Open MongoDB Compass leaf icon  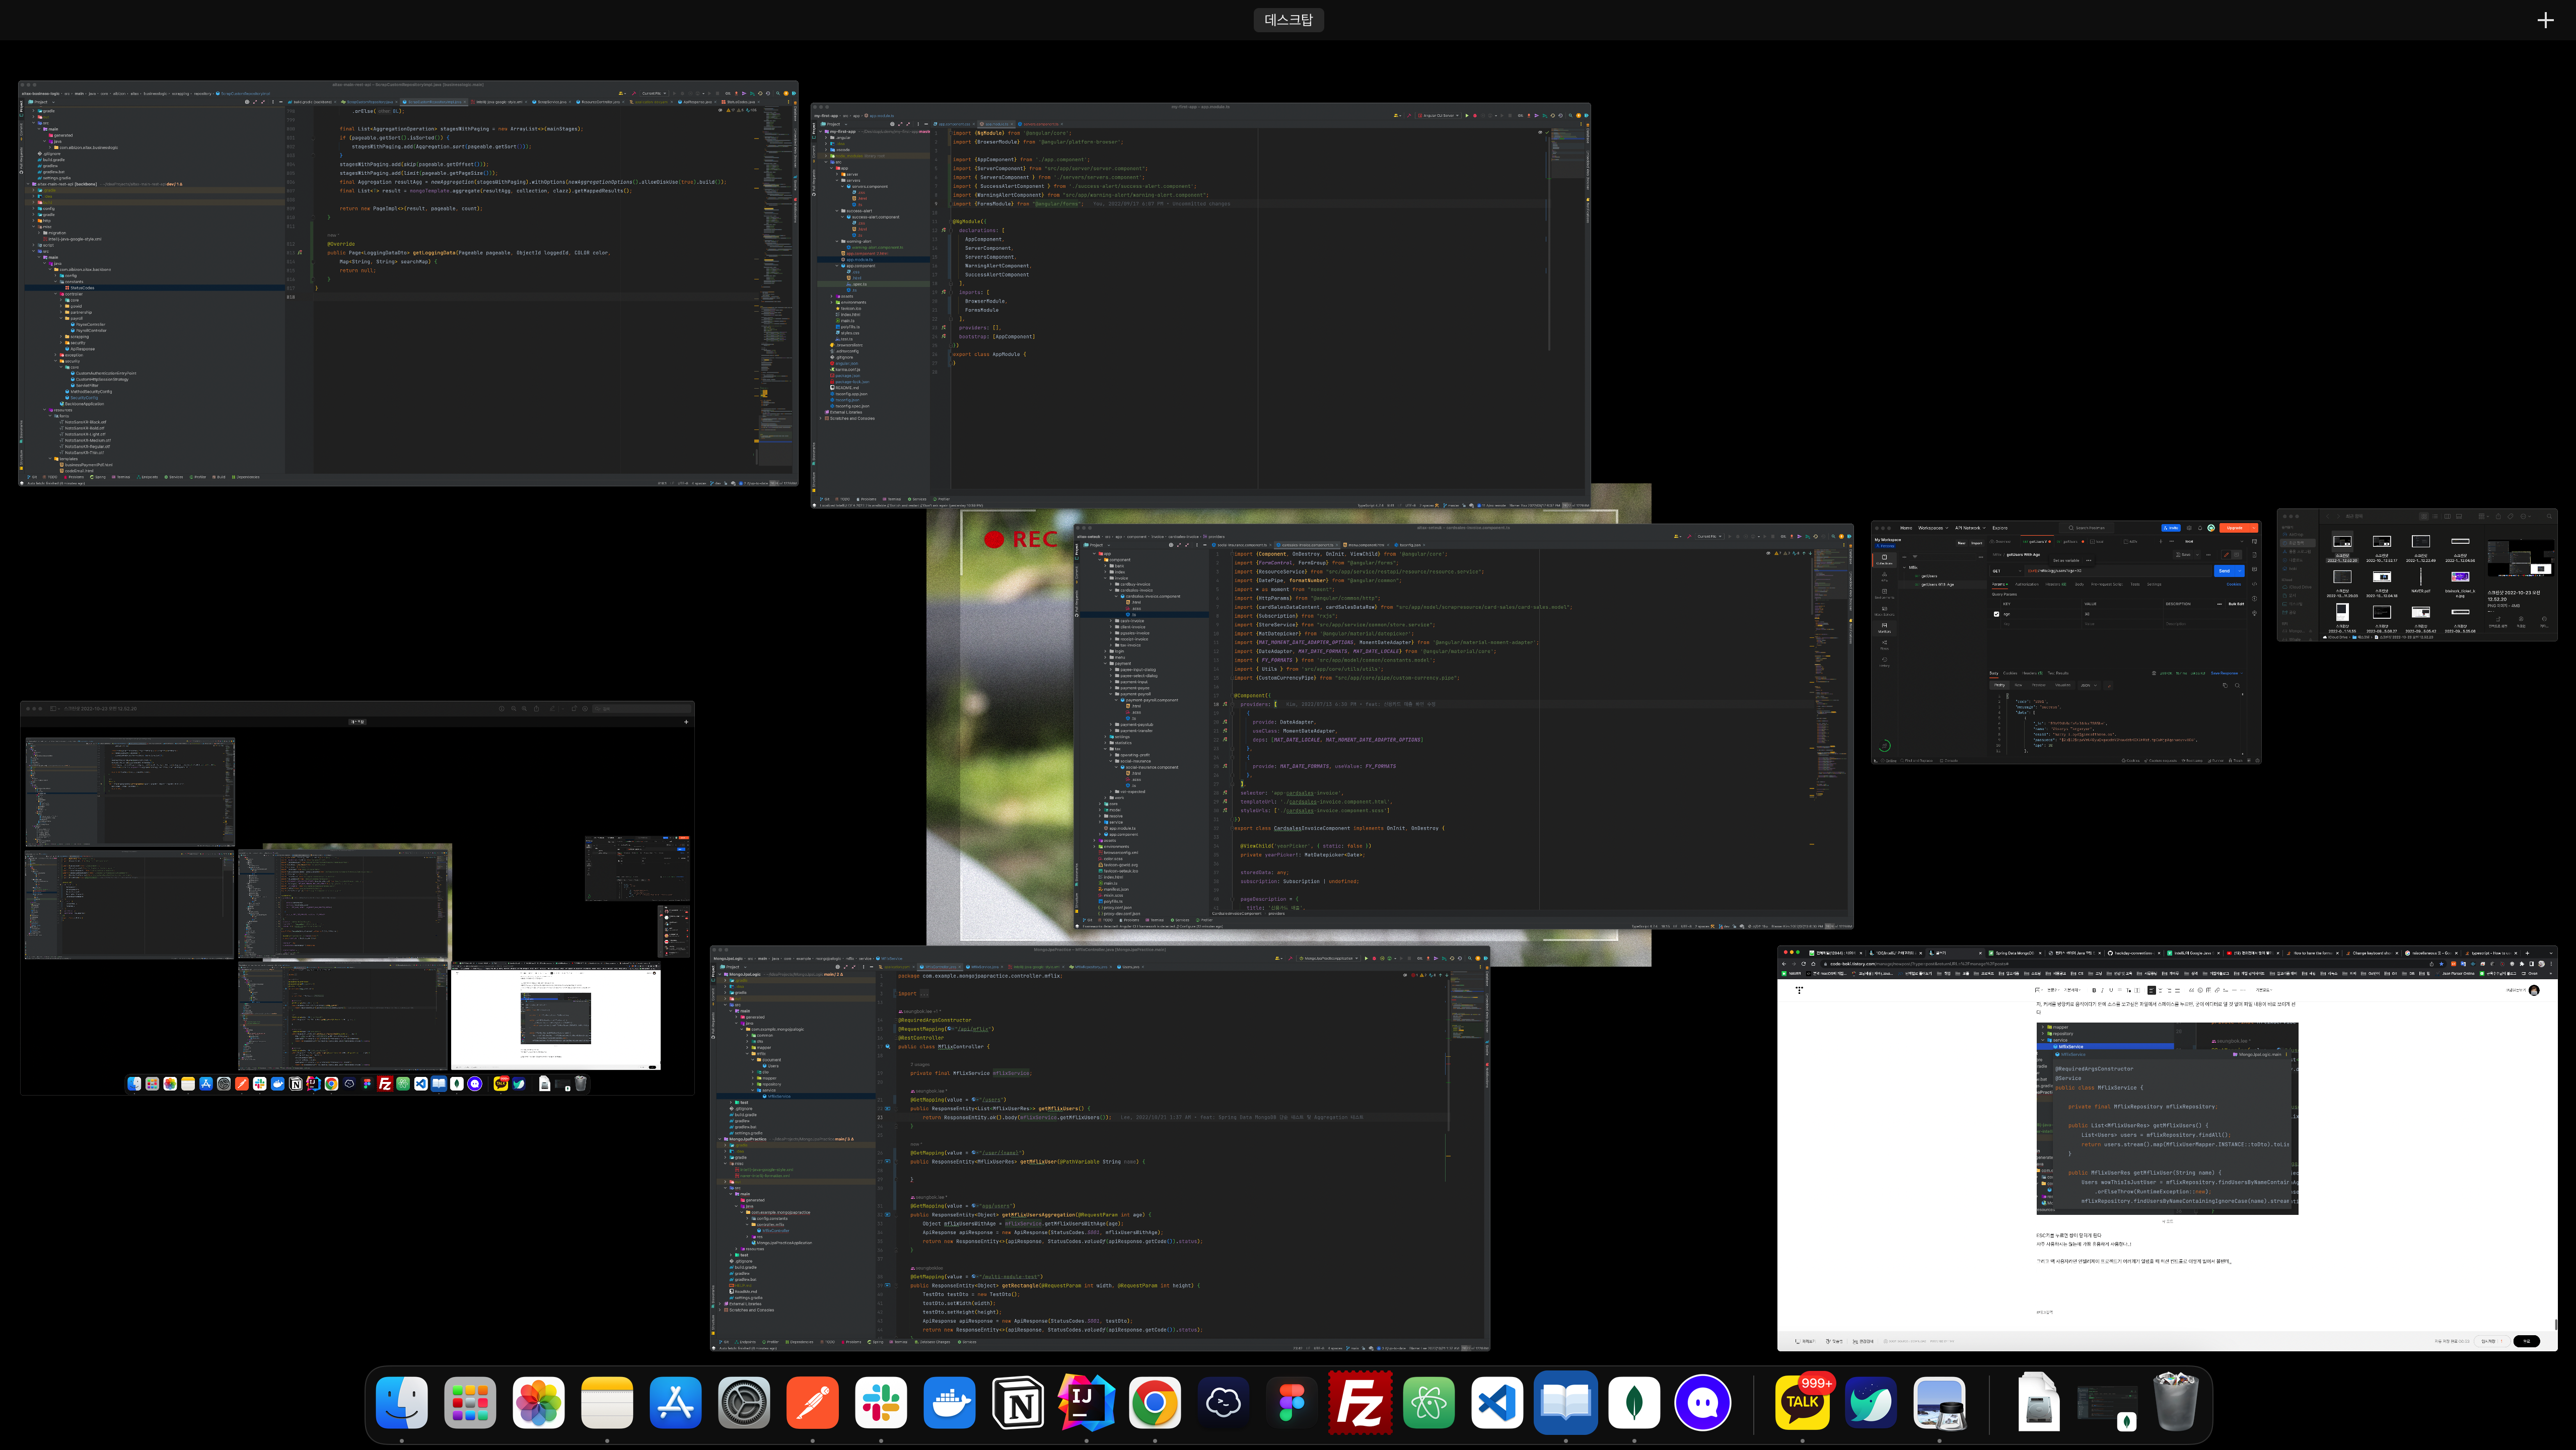tap(1634, 1403)
